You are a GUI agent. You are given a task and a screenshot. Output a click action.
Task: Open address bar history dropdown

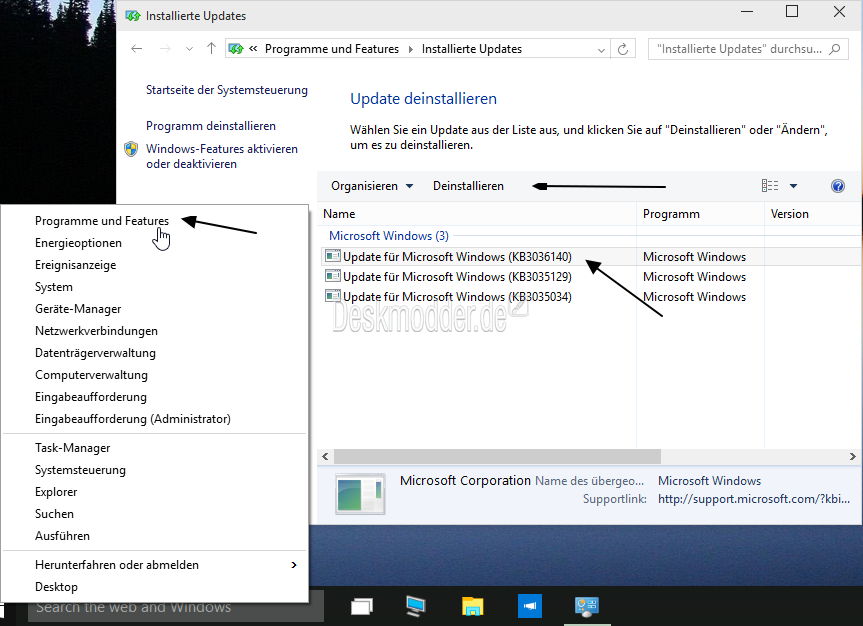tap(601, 50)
